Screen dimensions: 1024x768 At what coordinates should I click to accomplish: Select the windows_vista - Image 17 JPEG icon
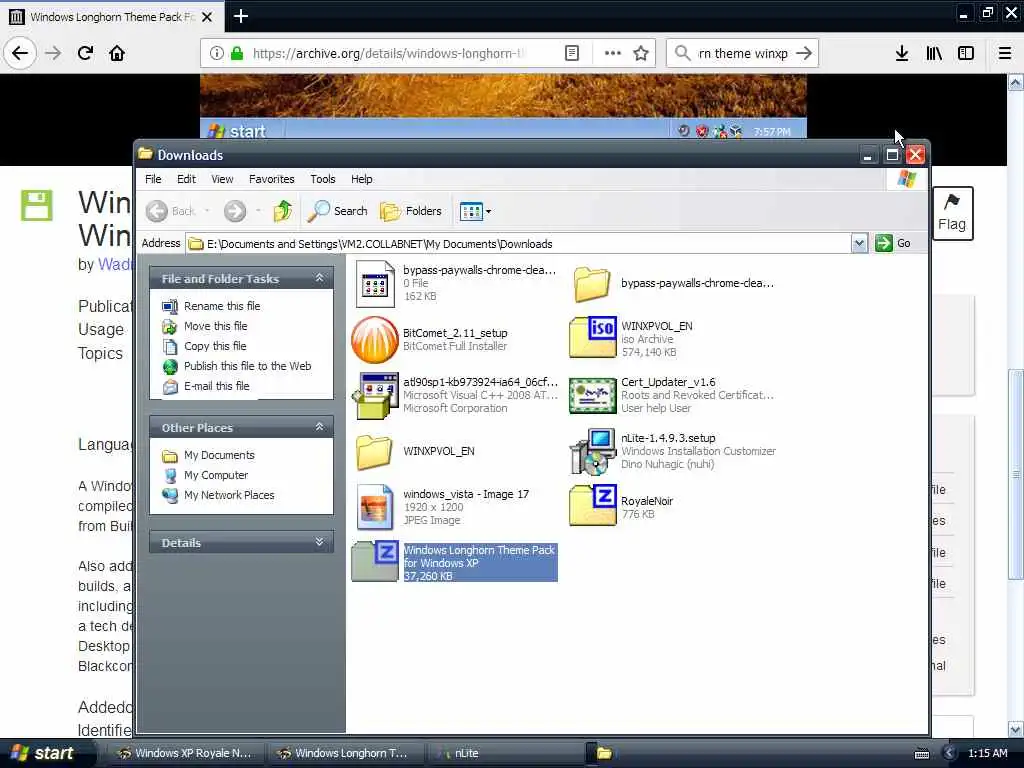(x=376, y=507)
